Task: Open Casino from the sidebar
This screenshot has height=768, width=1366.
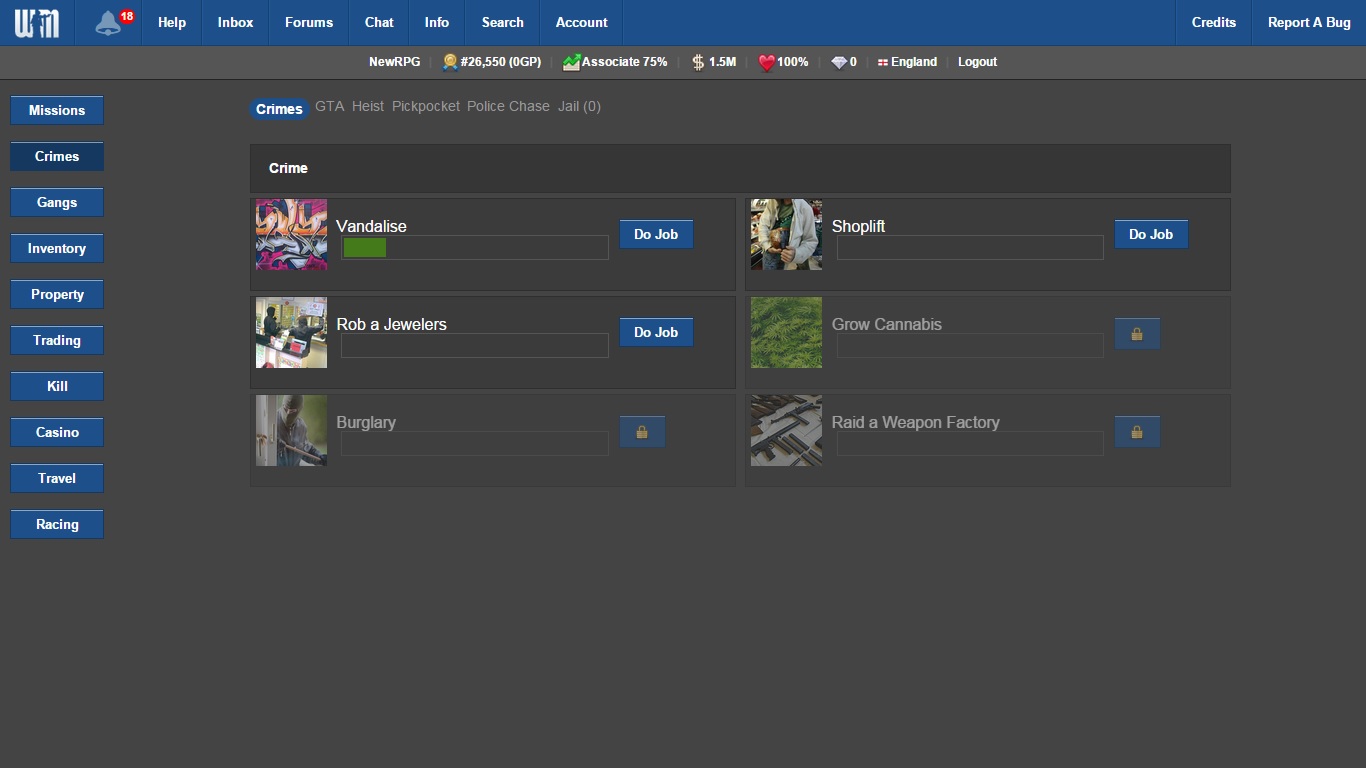Action: (x=57, y=432)
